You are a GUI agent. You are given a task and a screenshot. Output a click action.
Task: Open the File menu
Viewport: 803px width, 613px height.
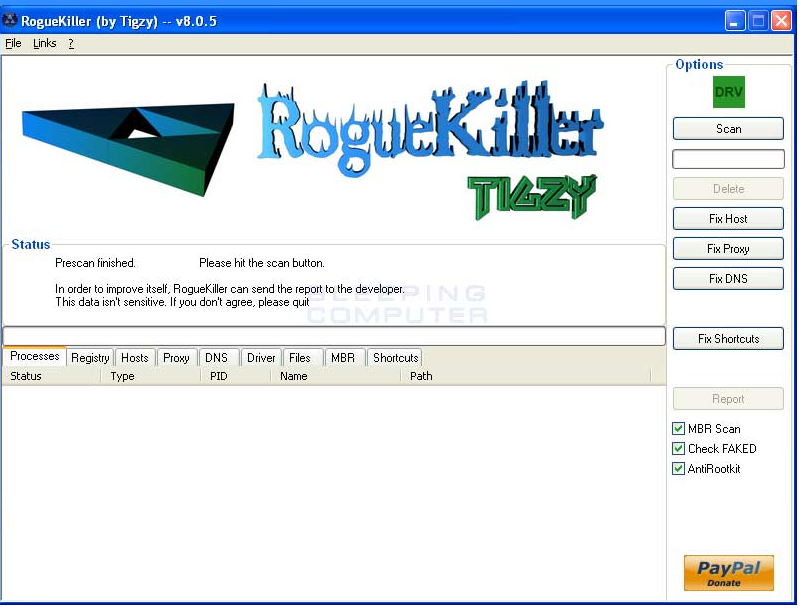point(13,44)
